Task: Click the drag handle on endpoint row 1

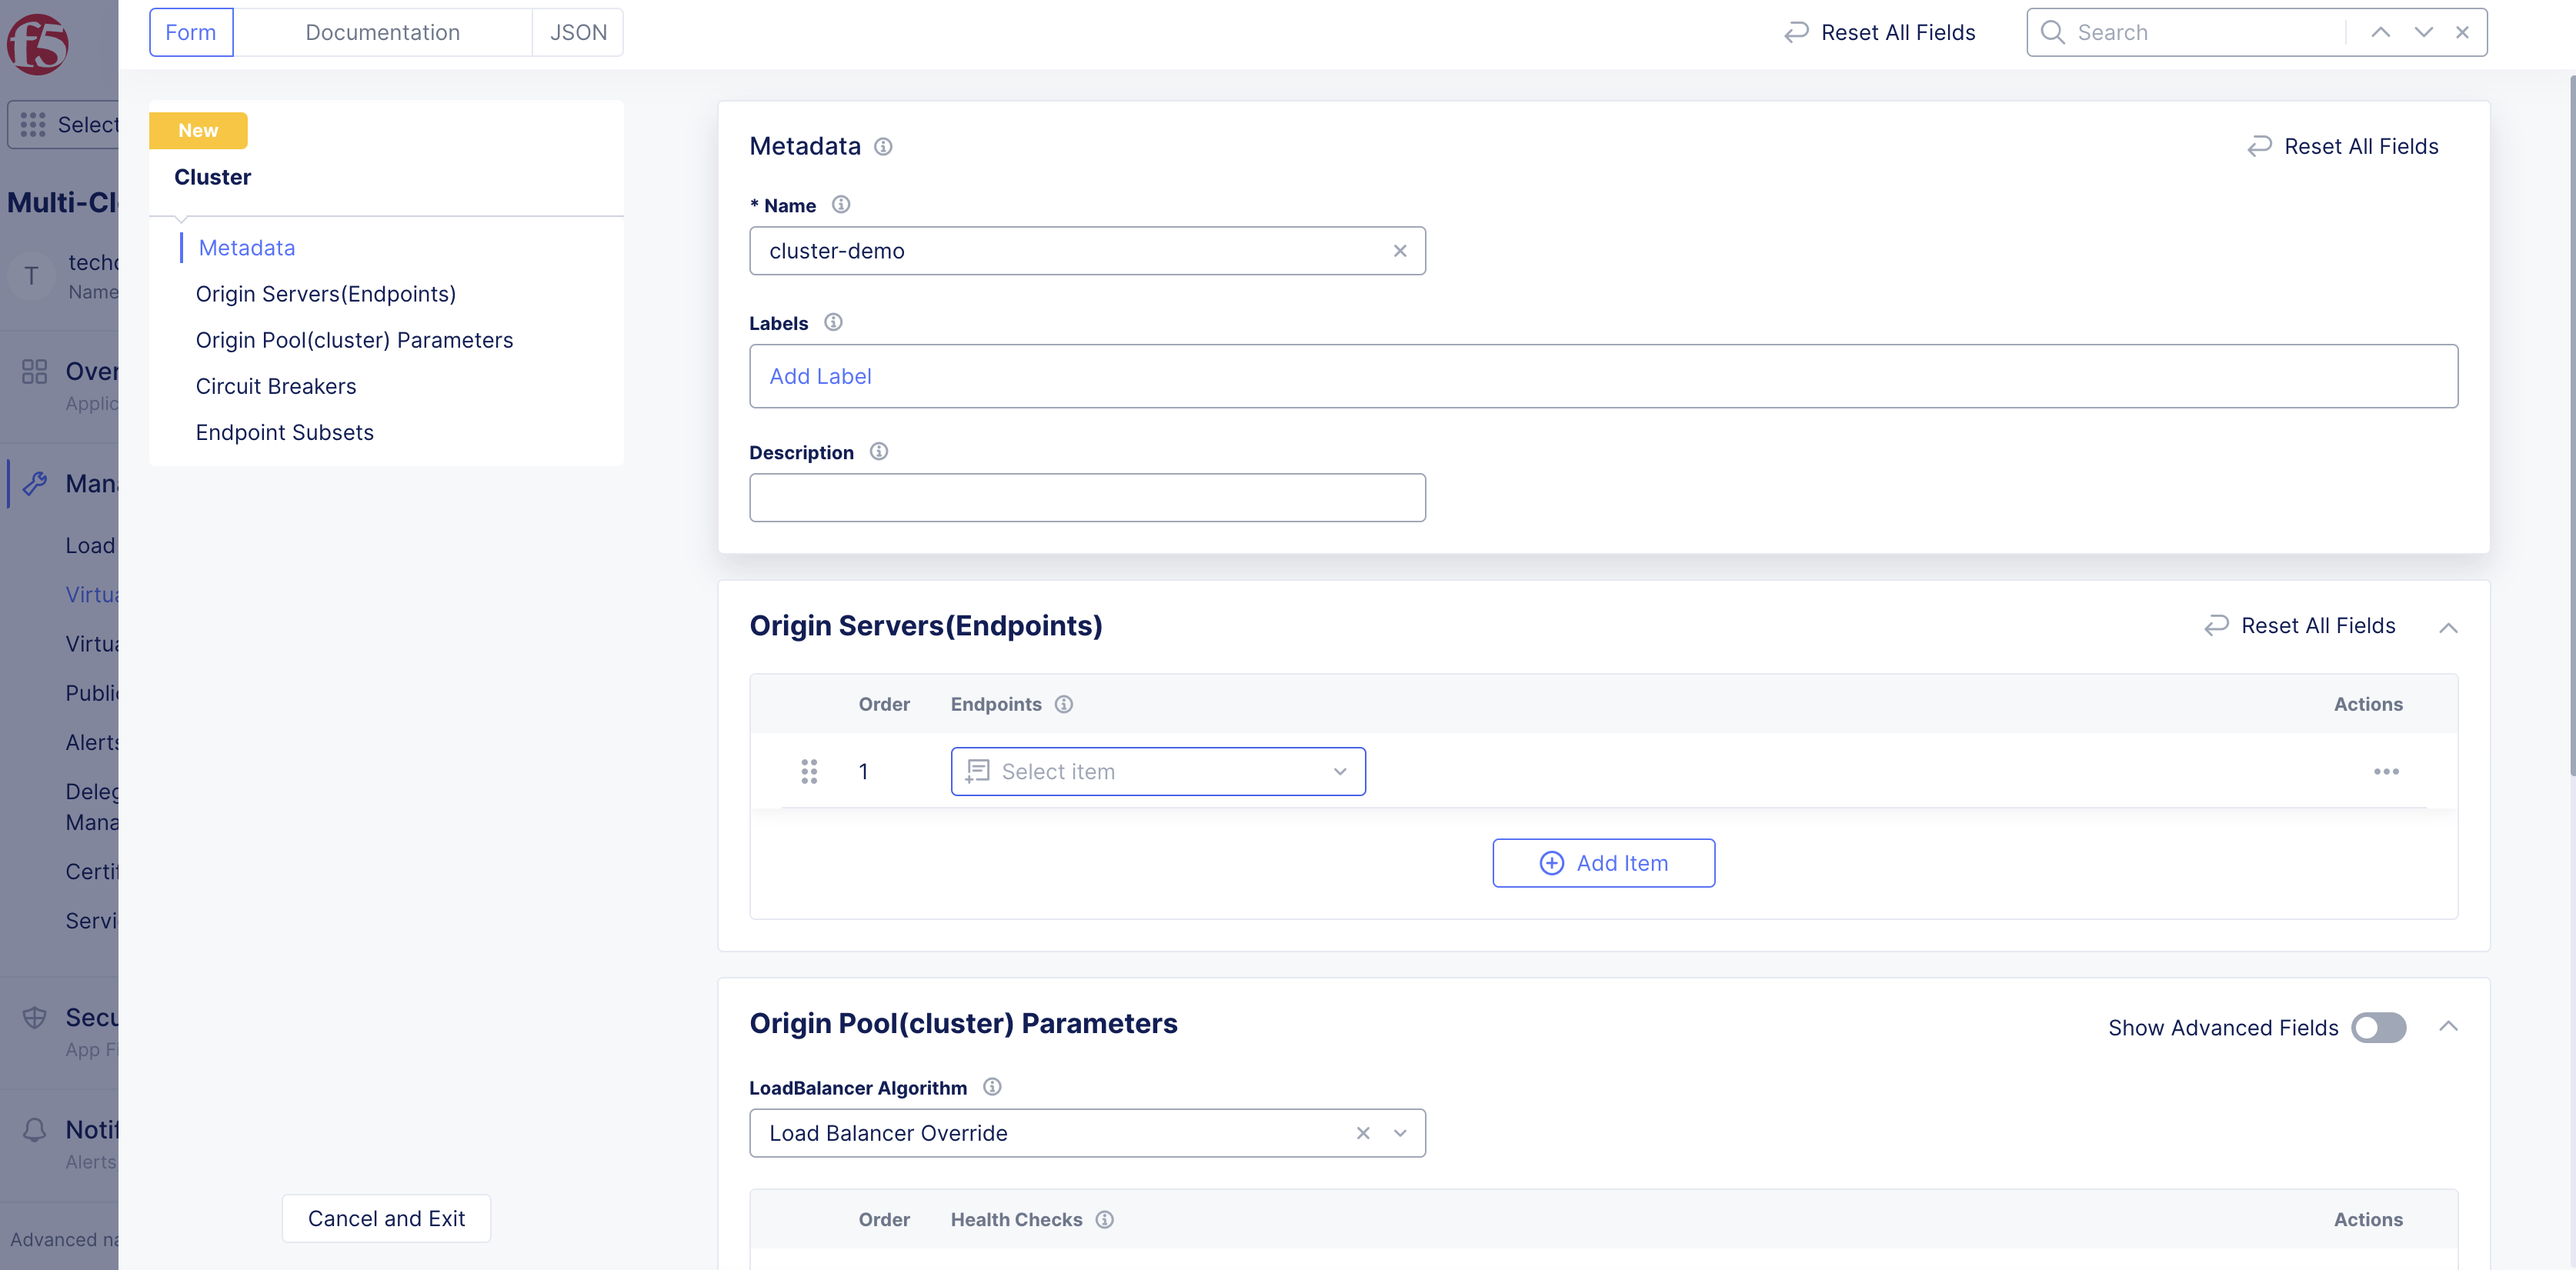Action: [810, 771]
